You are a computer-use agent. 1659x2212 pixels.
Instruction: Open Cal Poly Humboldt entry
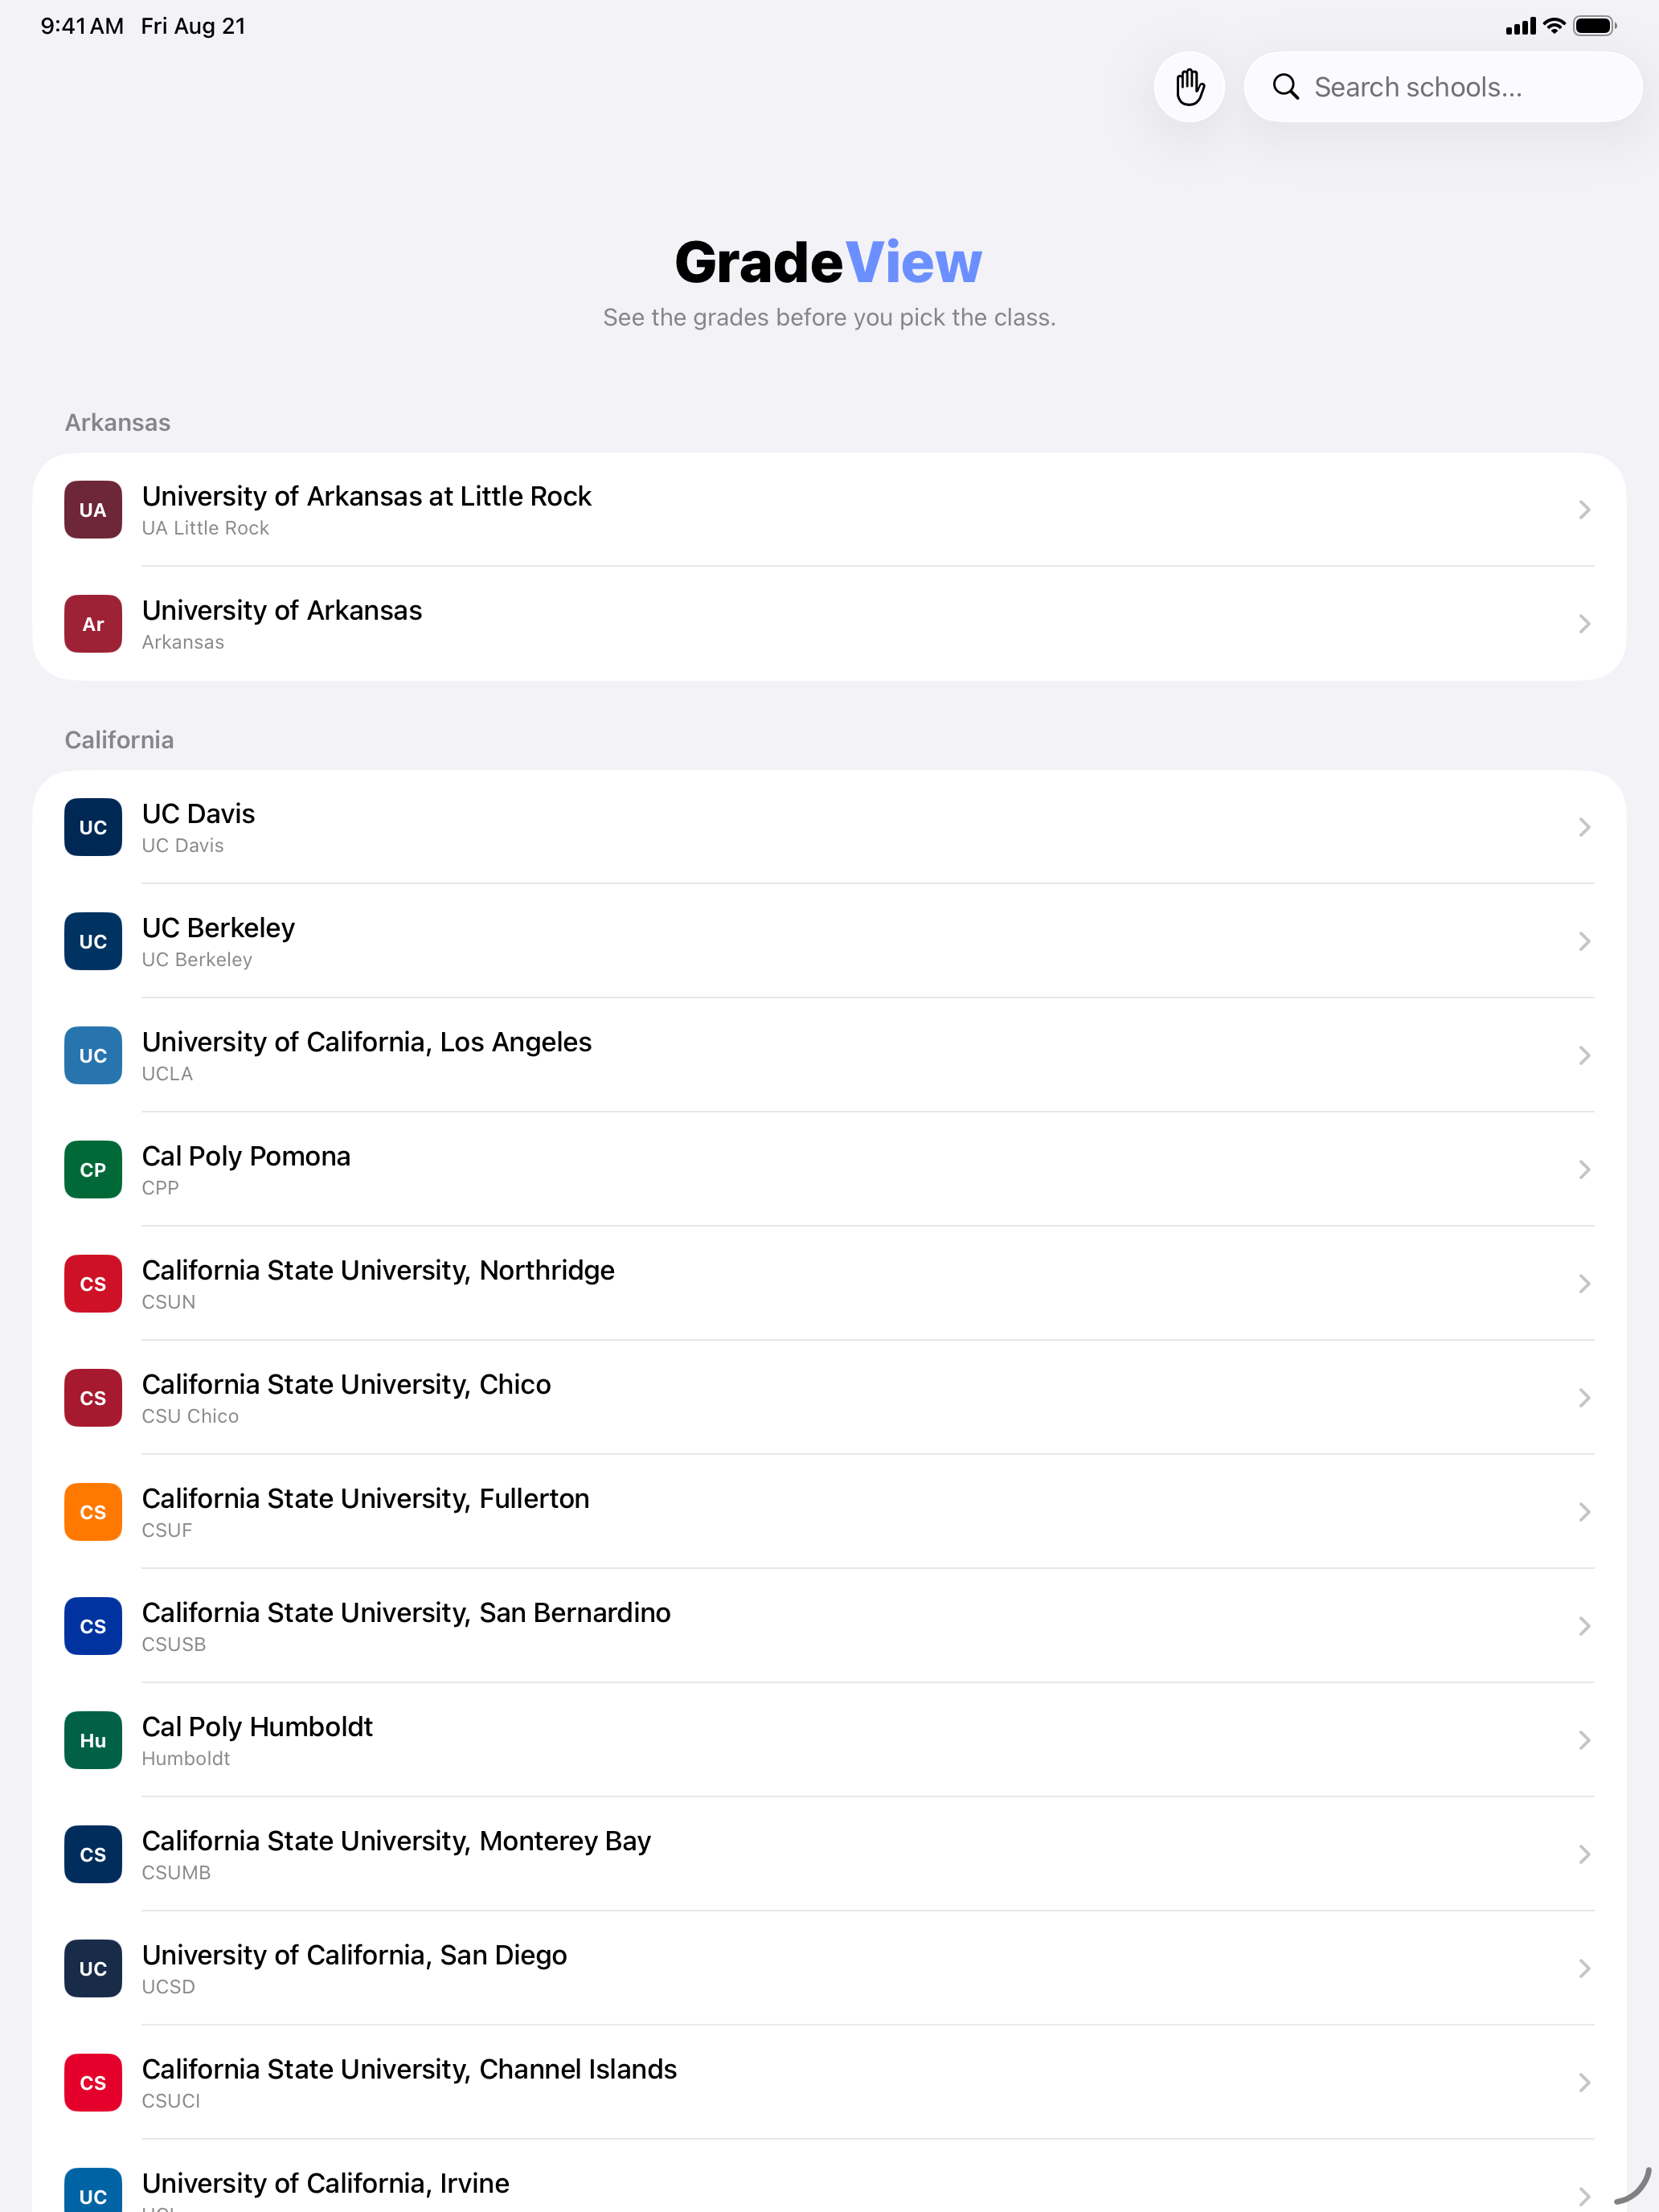click(829, 1740)
